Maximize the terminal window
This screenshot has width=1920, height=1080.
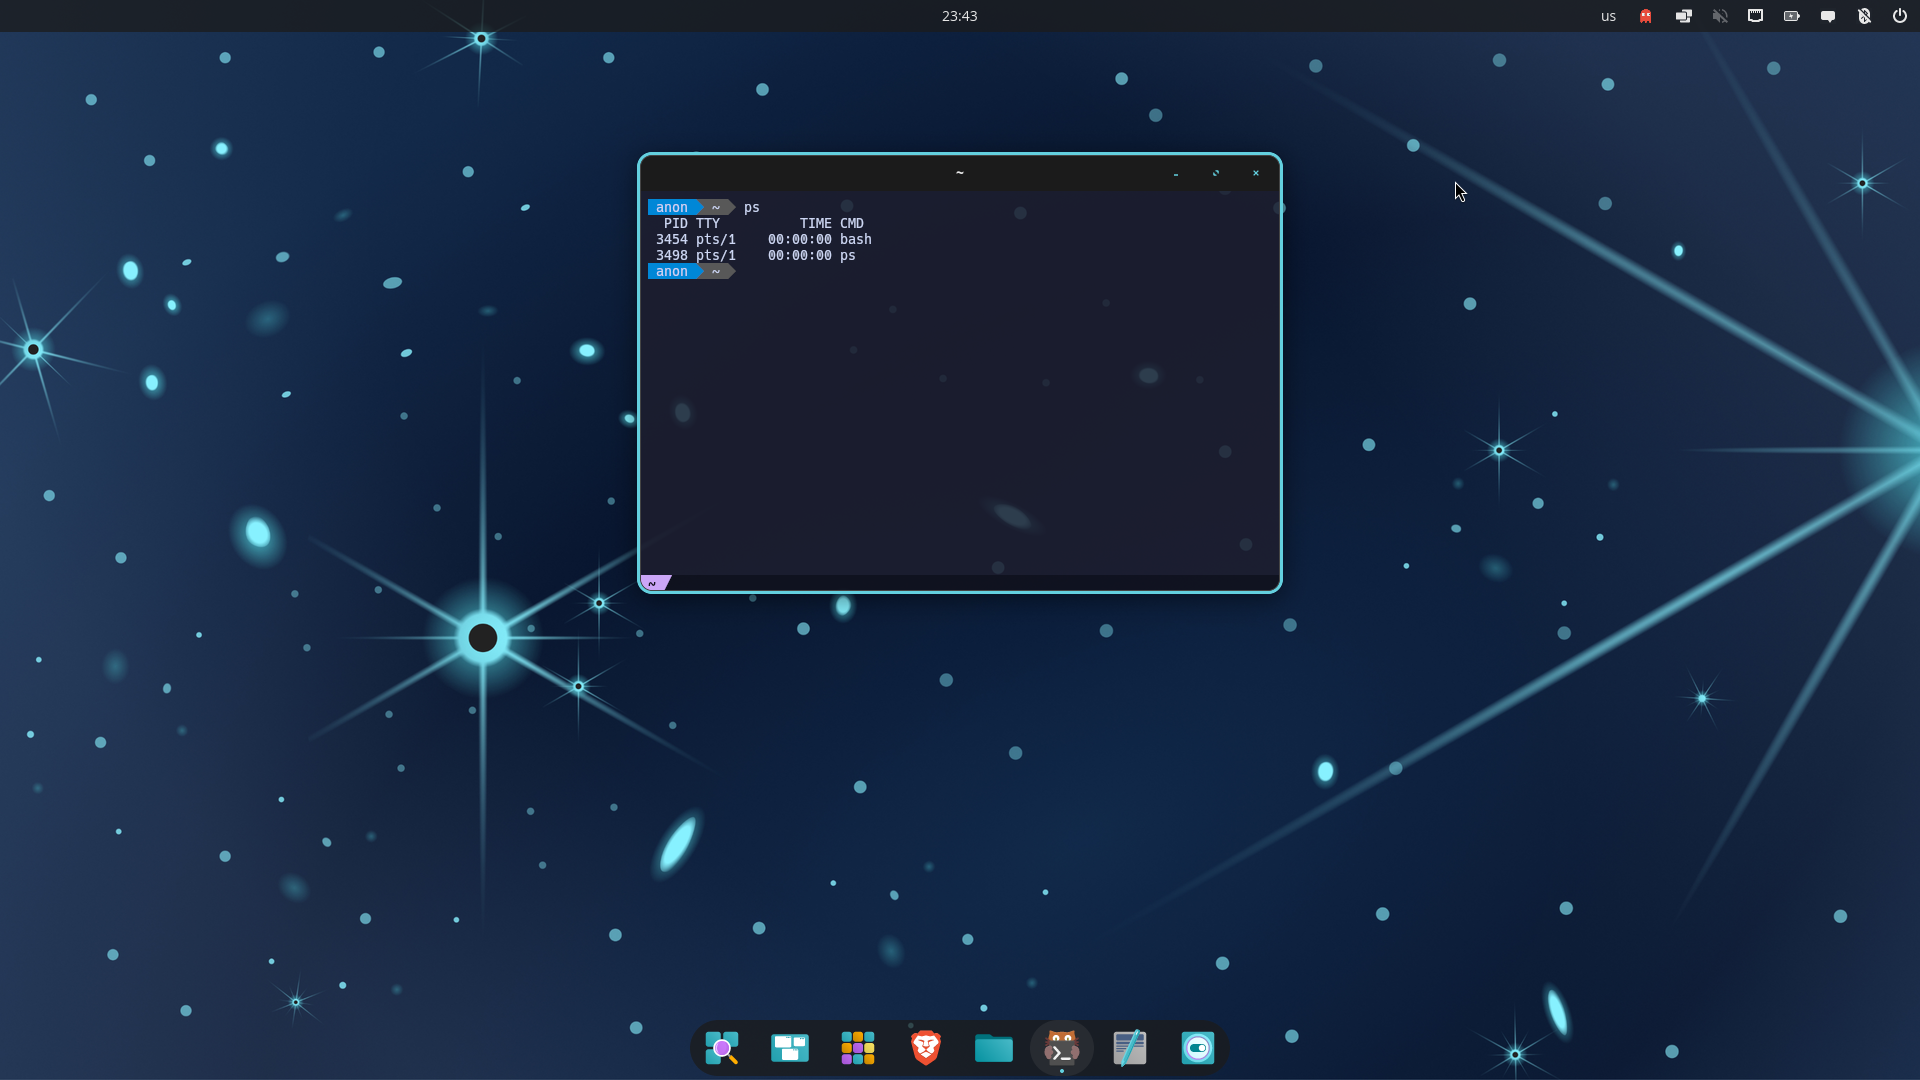pos(1216,173)
